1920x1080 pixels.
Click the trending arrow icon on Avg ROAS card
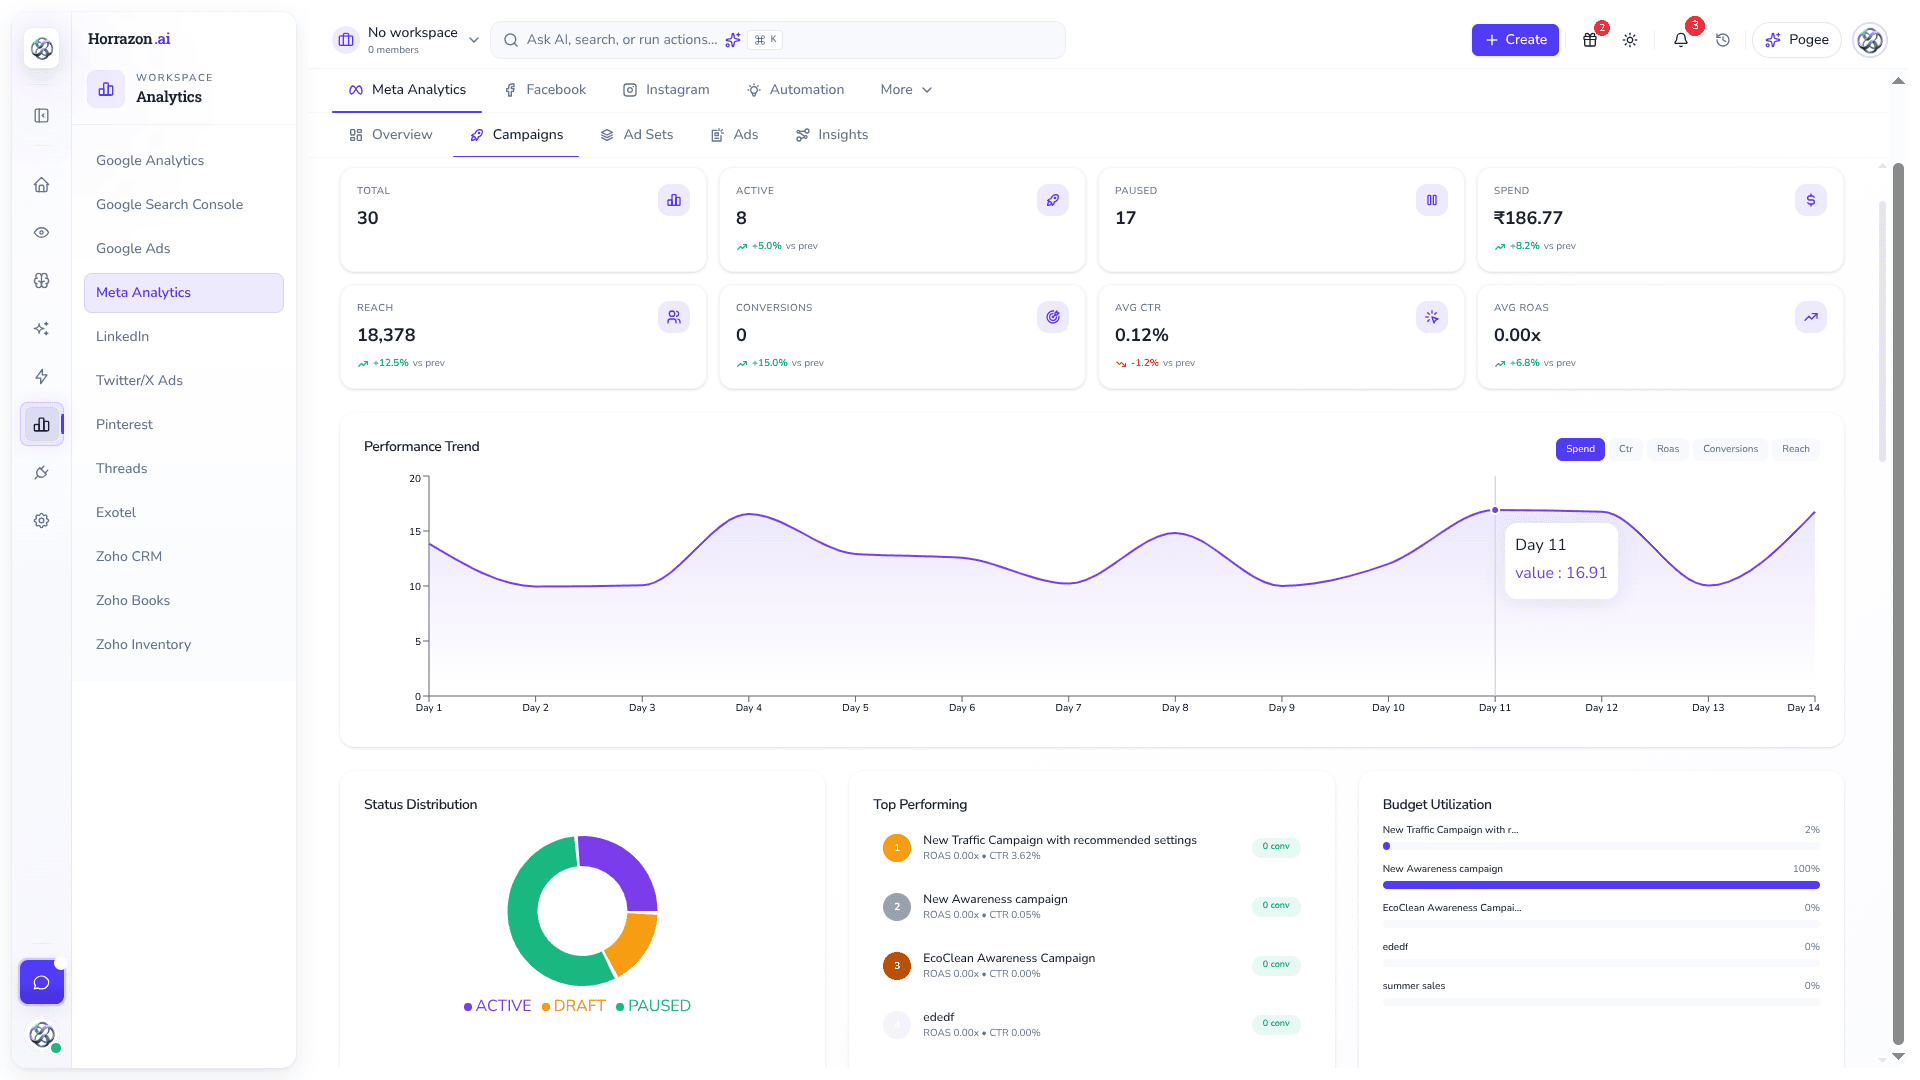(1811, 317)
